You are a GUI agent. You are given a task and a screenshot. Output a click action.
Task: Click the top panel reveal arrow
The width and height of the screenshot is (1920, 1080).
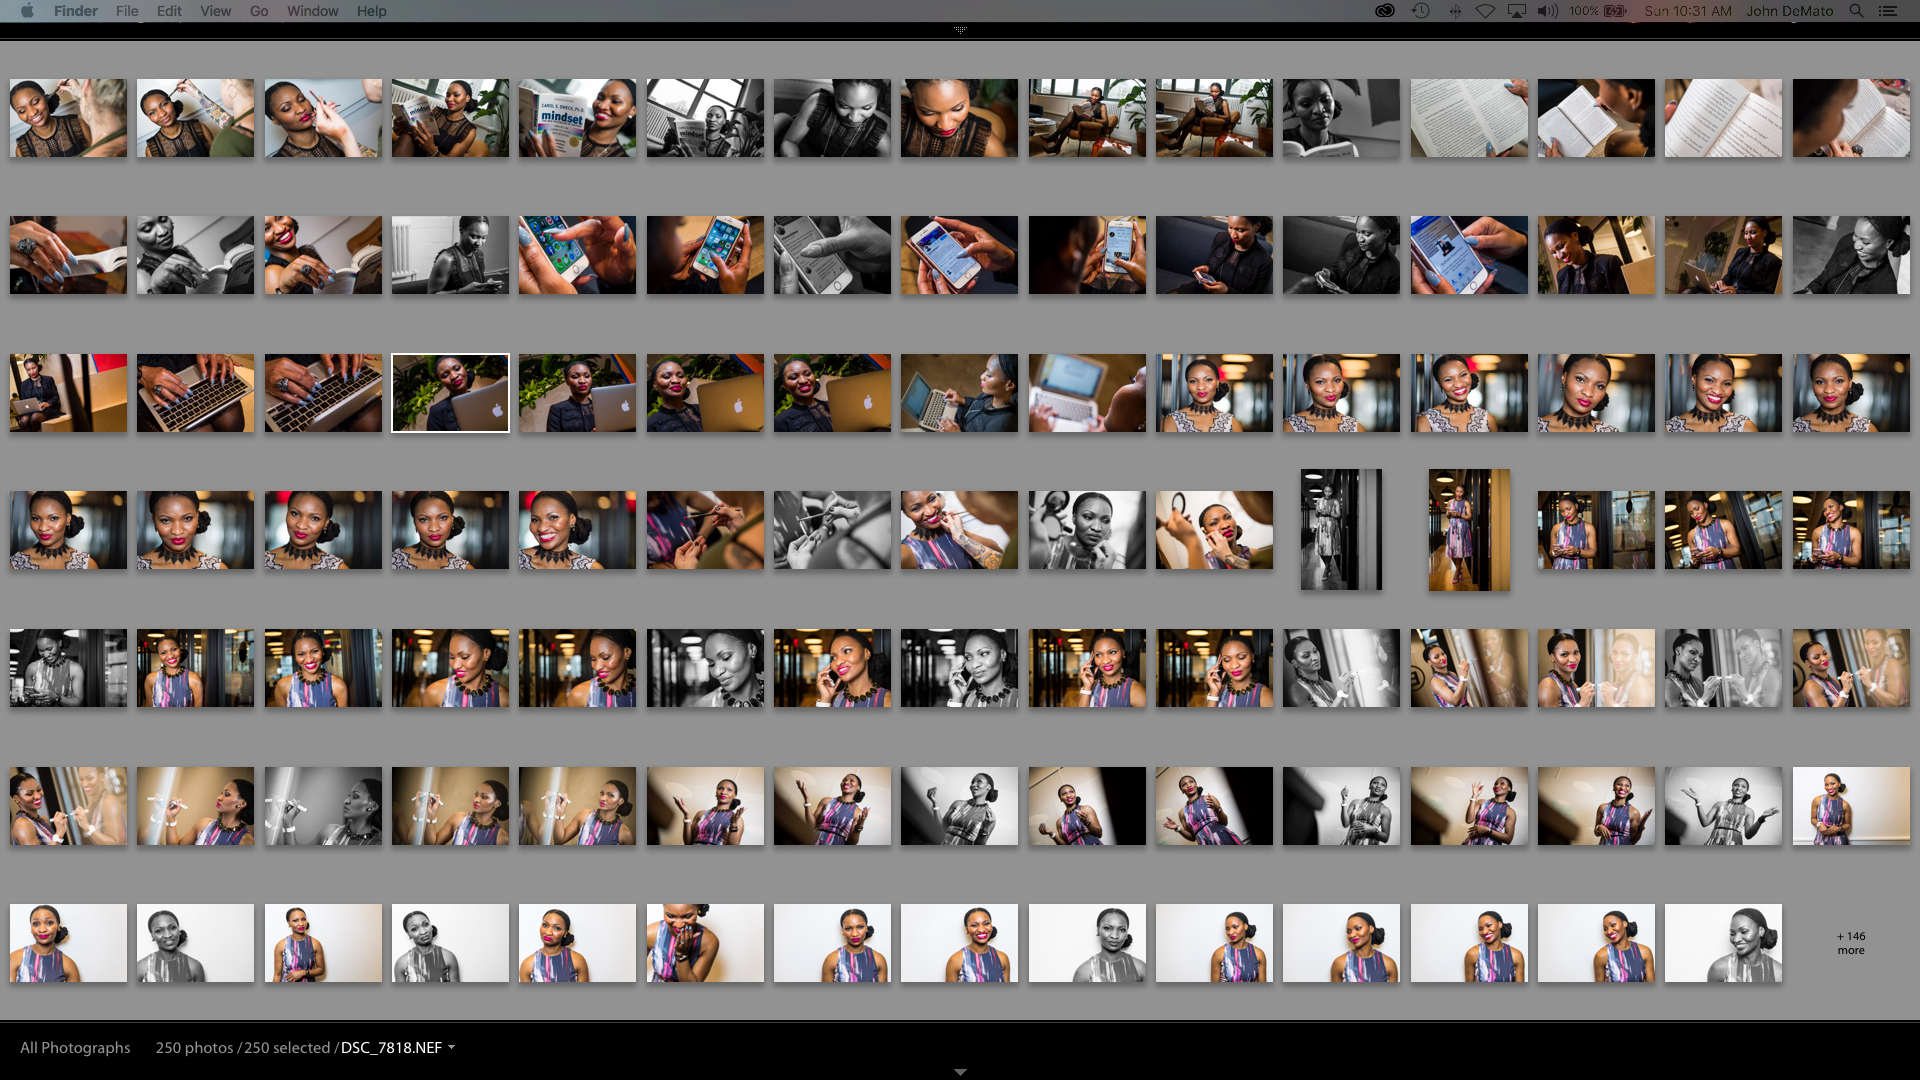(960, 30)
